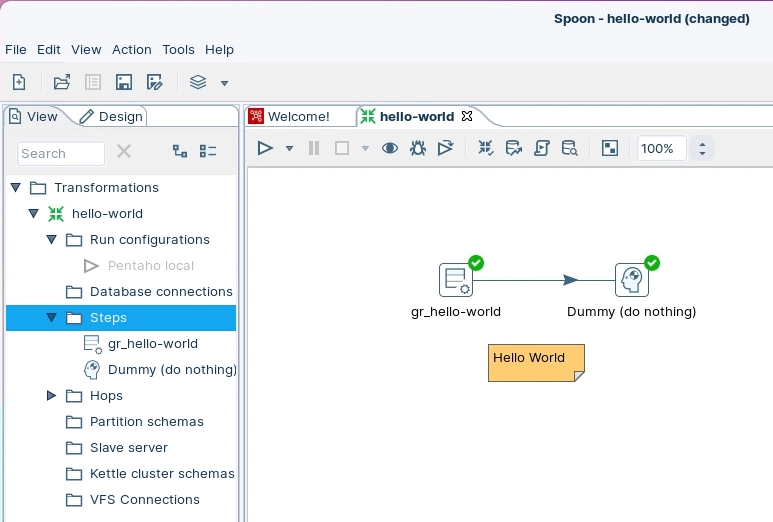Run the transformation with the play icon
The height and width of the screenshot is (522, 773).
click(x=265, y=148)
